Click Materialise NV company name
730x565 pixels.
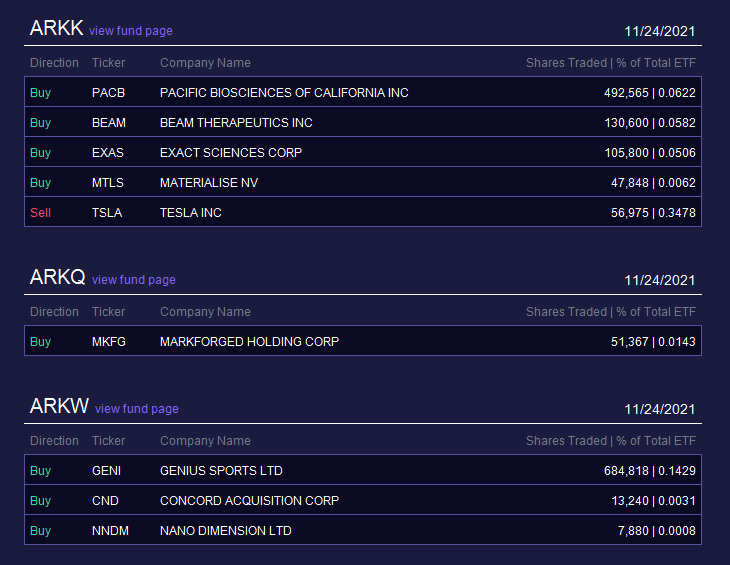coord(209,182)
